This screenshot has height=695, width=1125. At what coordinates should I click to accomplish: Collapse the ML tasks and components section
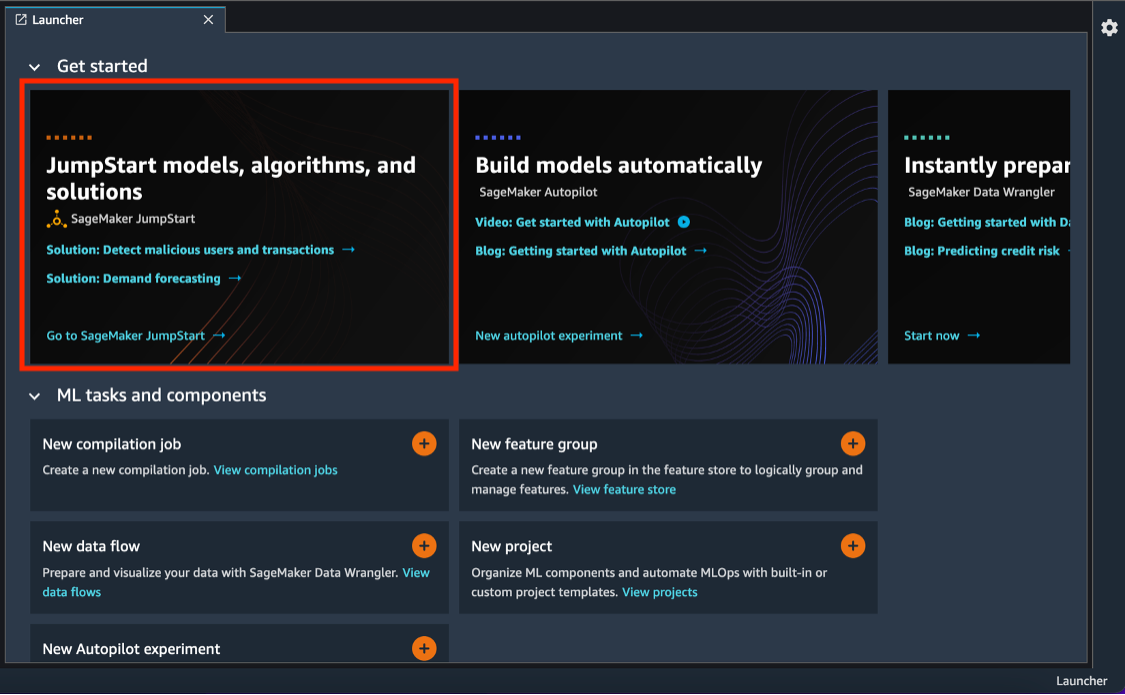34,395
